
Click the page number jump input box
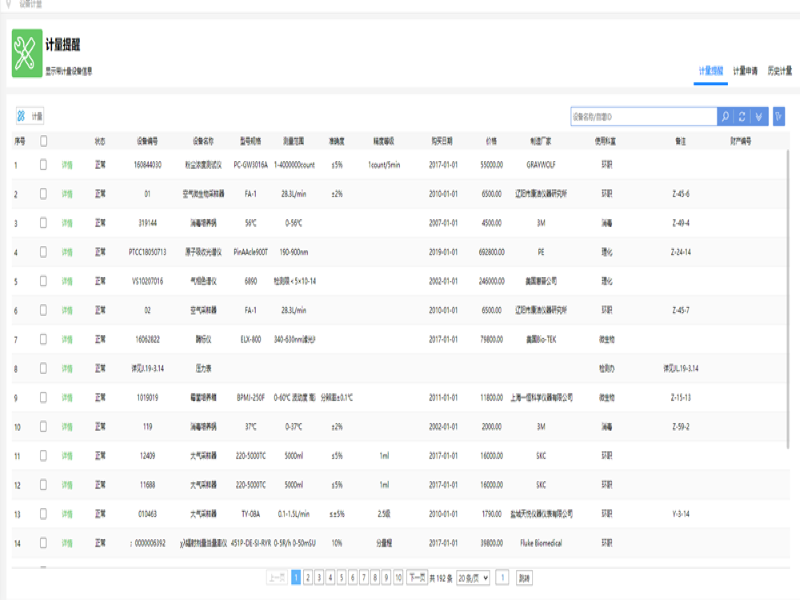pyautogui.click(x=503, y=577)
